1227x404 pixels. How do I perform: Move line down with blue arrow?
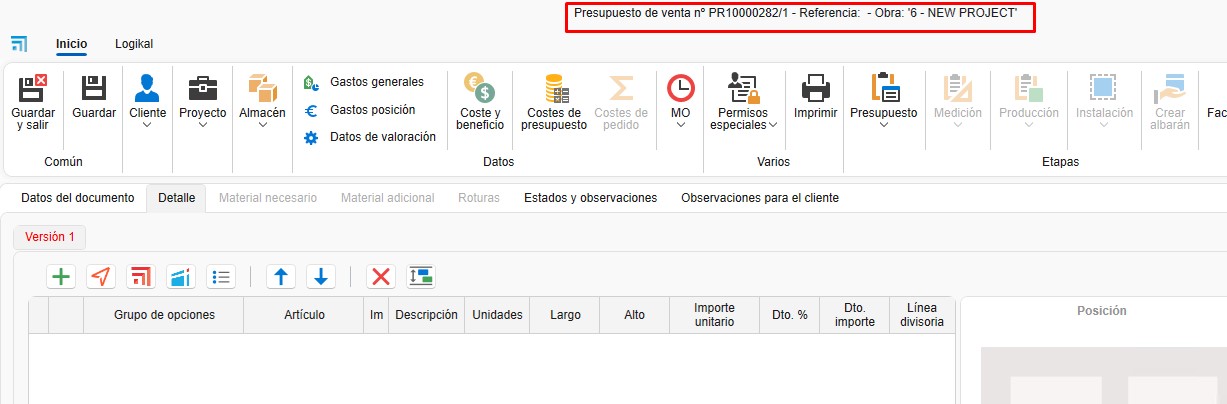(321, 277)
